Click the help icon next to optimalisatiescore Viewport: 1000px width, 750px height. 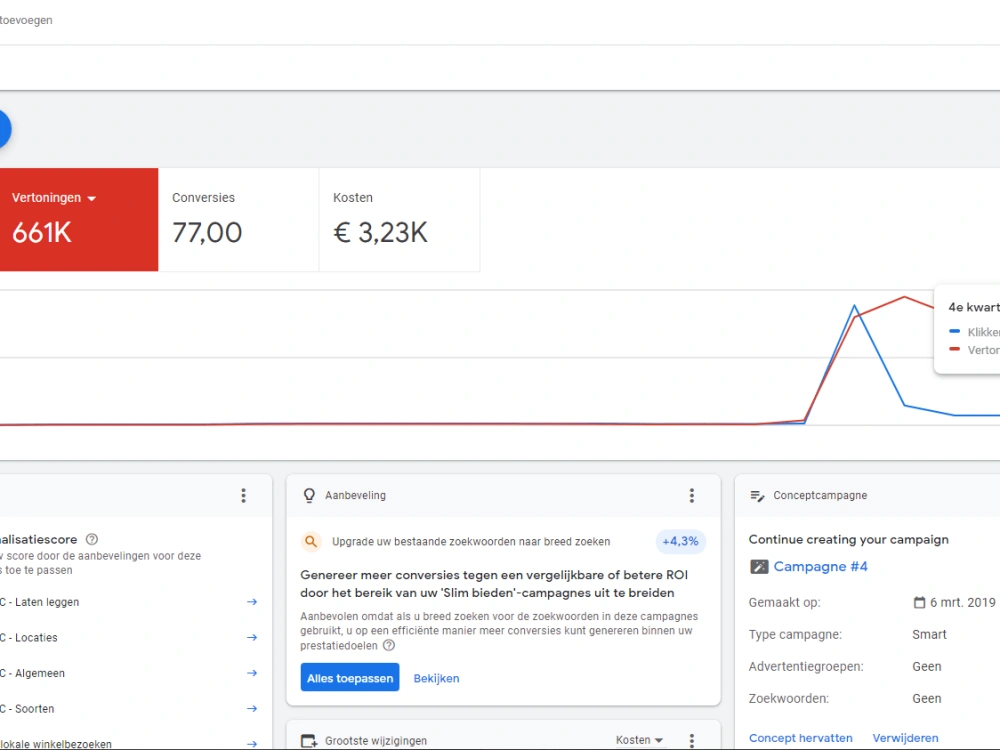point(92,540)
